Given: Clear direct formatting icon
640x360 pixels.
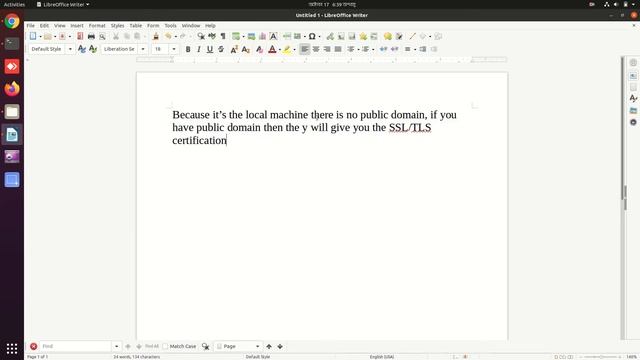Looking at the screenshot, I should pyautogui.click(x=259, y=49).
